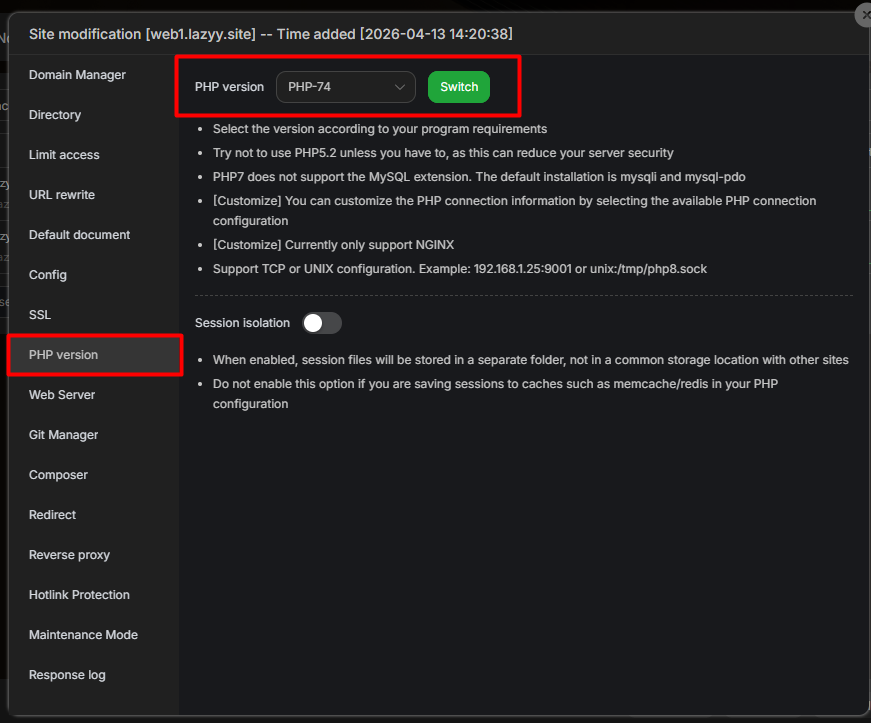
Task: Select Limit access in sidebar
Action: coord(64,155)
